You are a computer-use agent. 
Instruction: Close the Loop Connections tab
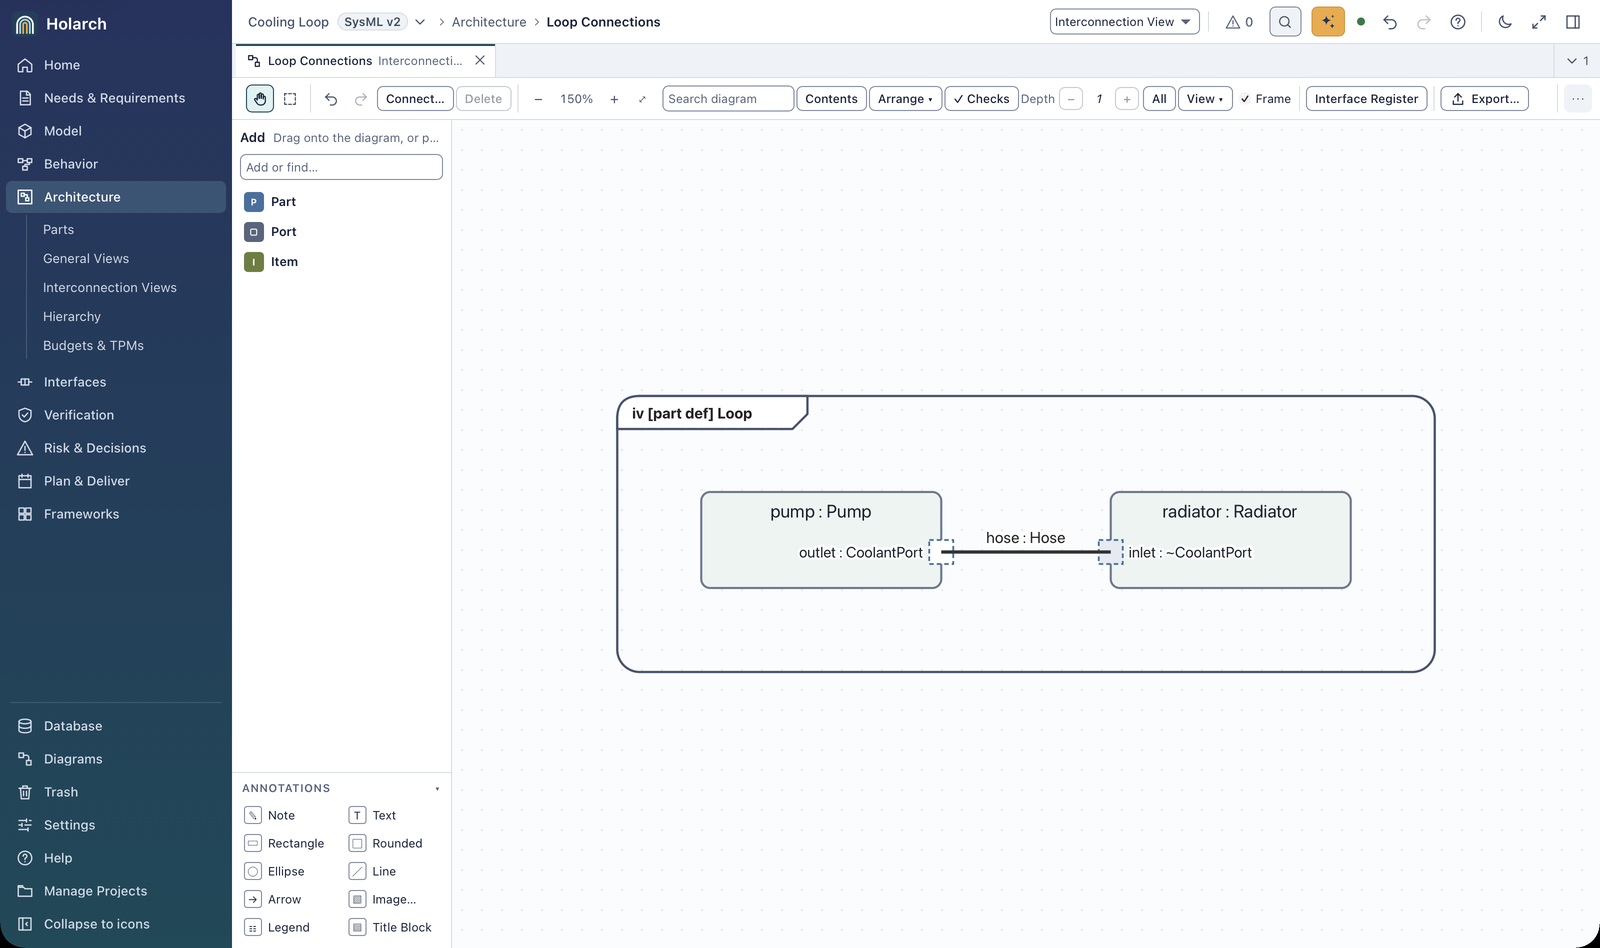[x=480, y=61]
